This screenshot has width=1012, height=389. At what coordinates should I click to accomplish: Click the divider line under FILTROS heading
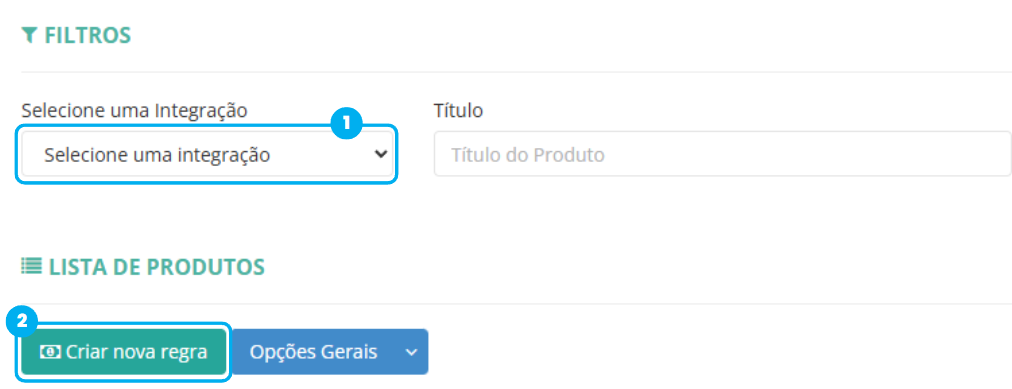(x=516, y=72)
